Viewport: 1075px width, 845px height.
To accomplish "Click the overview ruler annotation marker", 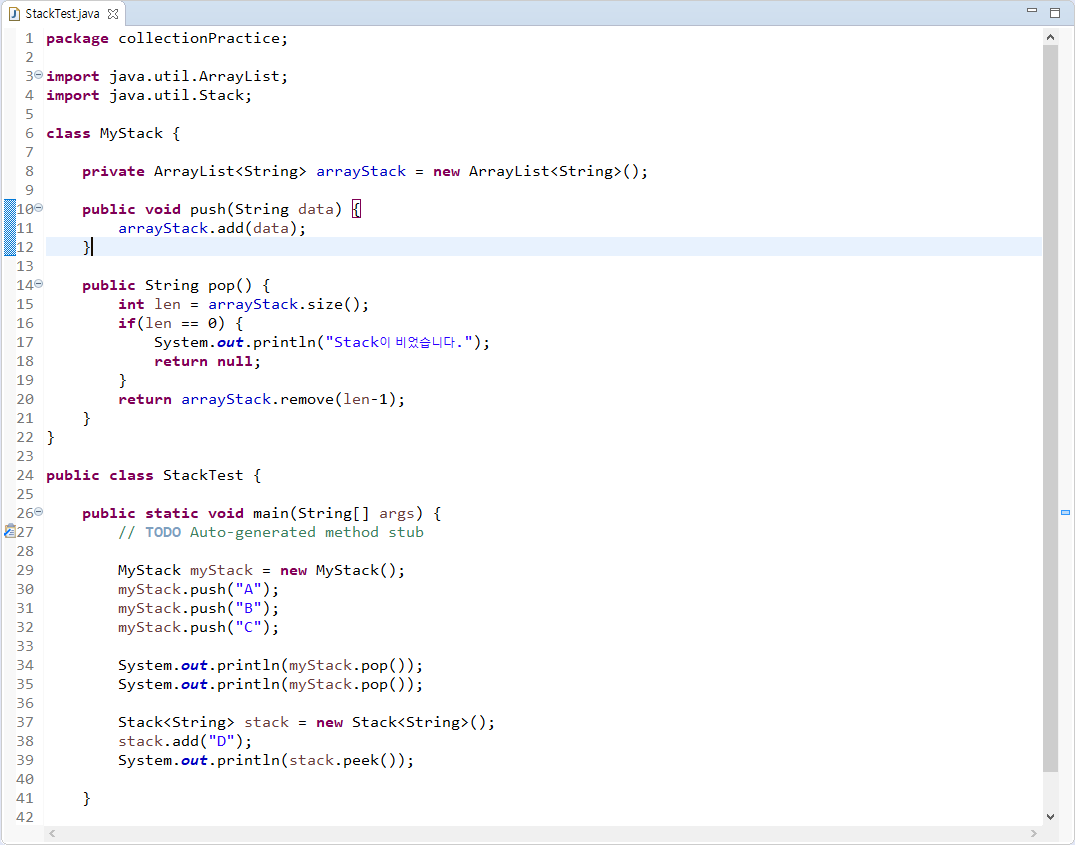I will click(1065, 512).
